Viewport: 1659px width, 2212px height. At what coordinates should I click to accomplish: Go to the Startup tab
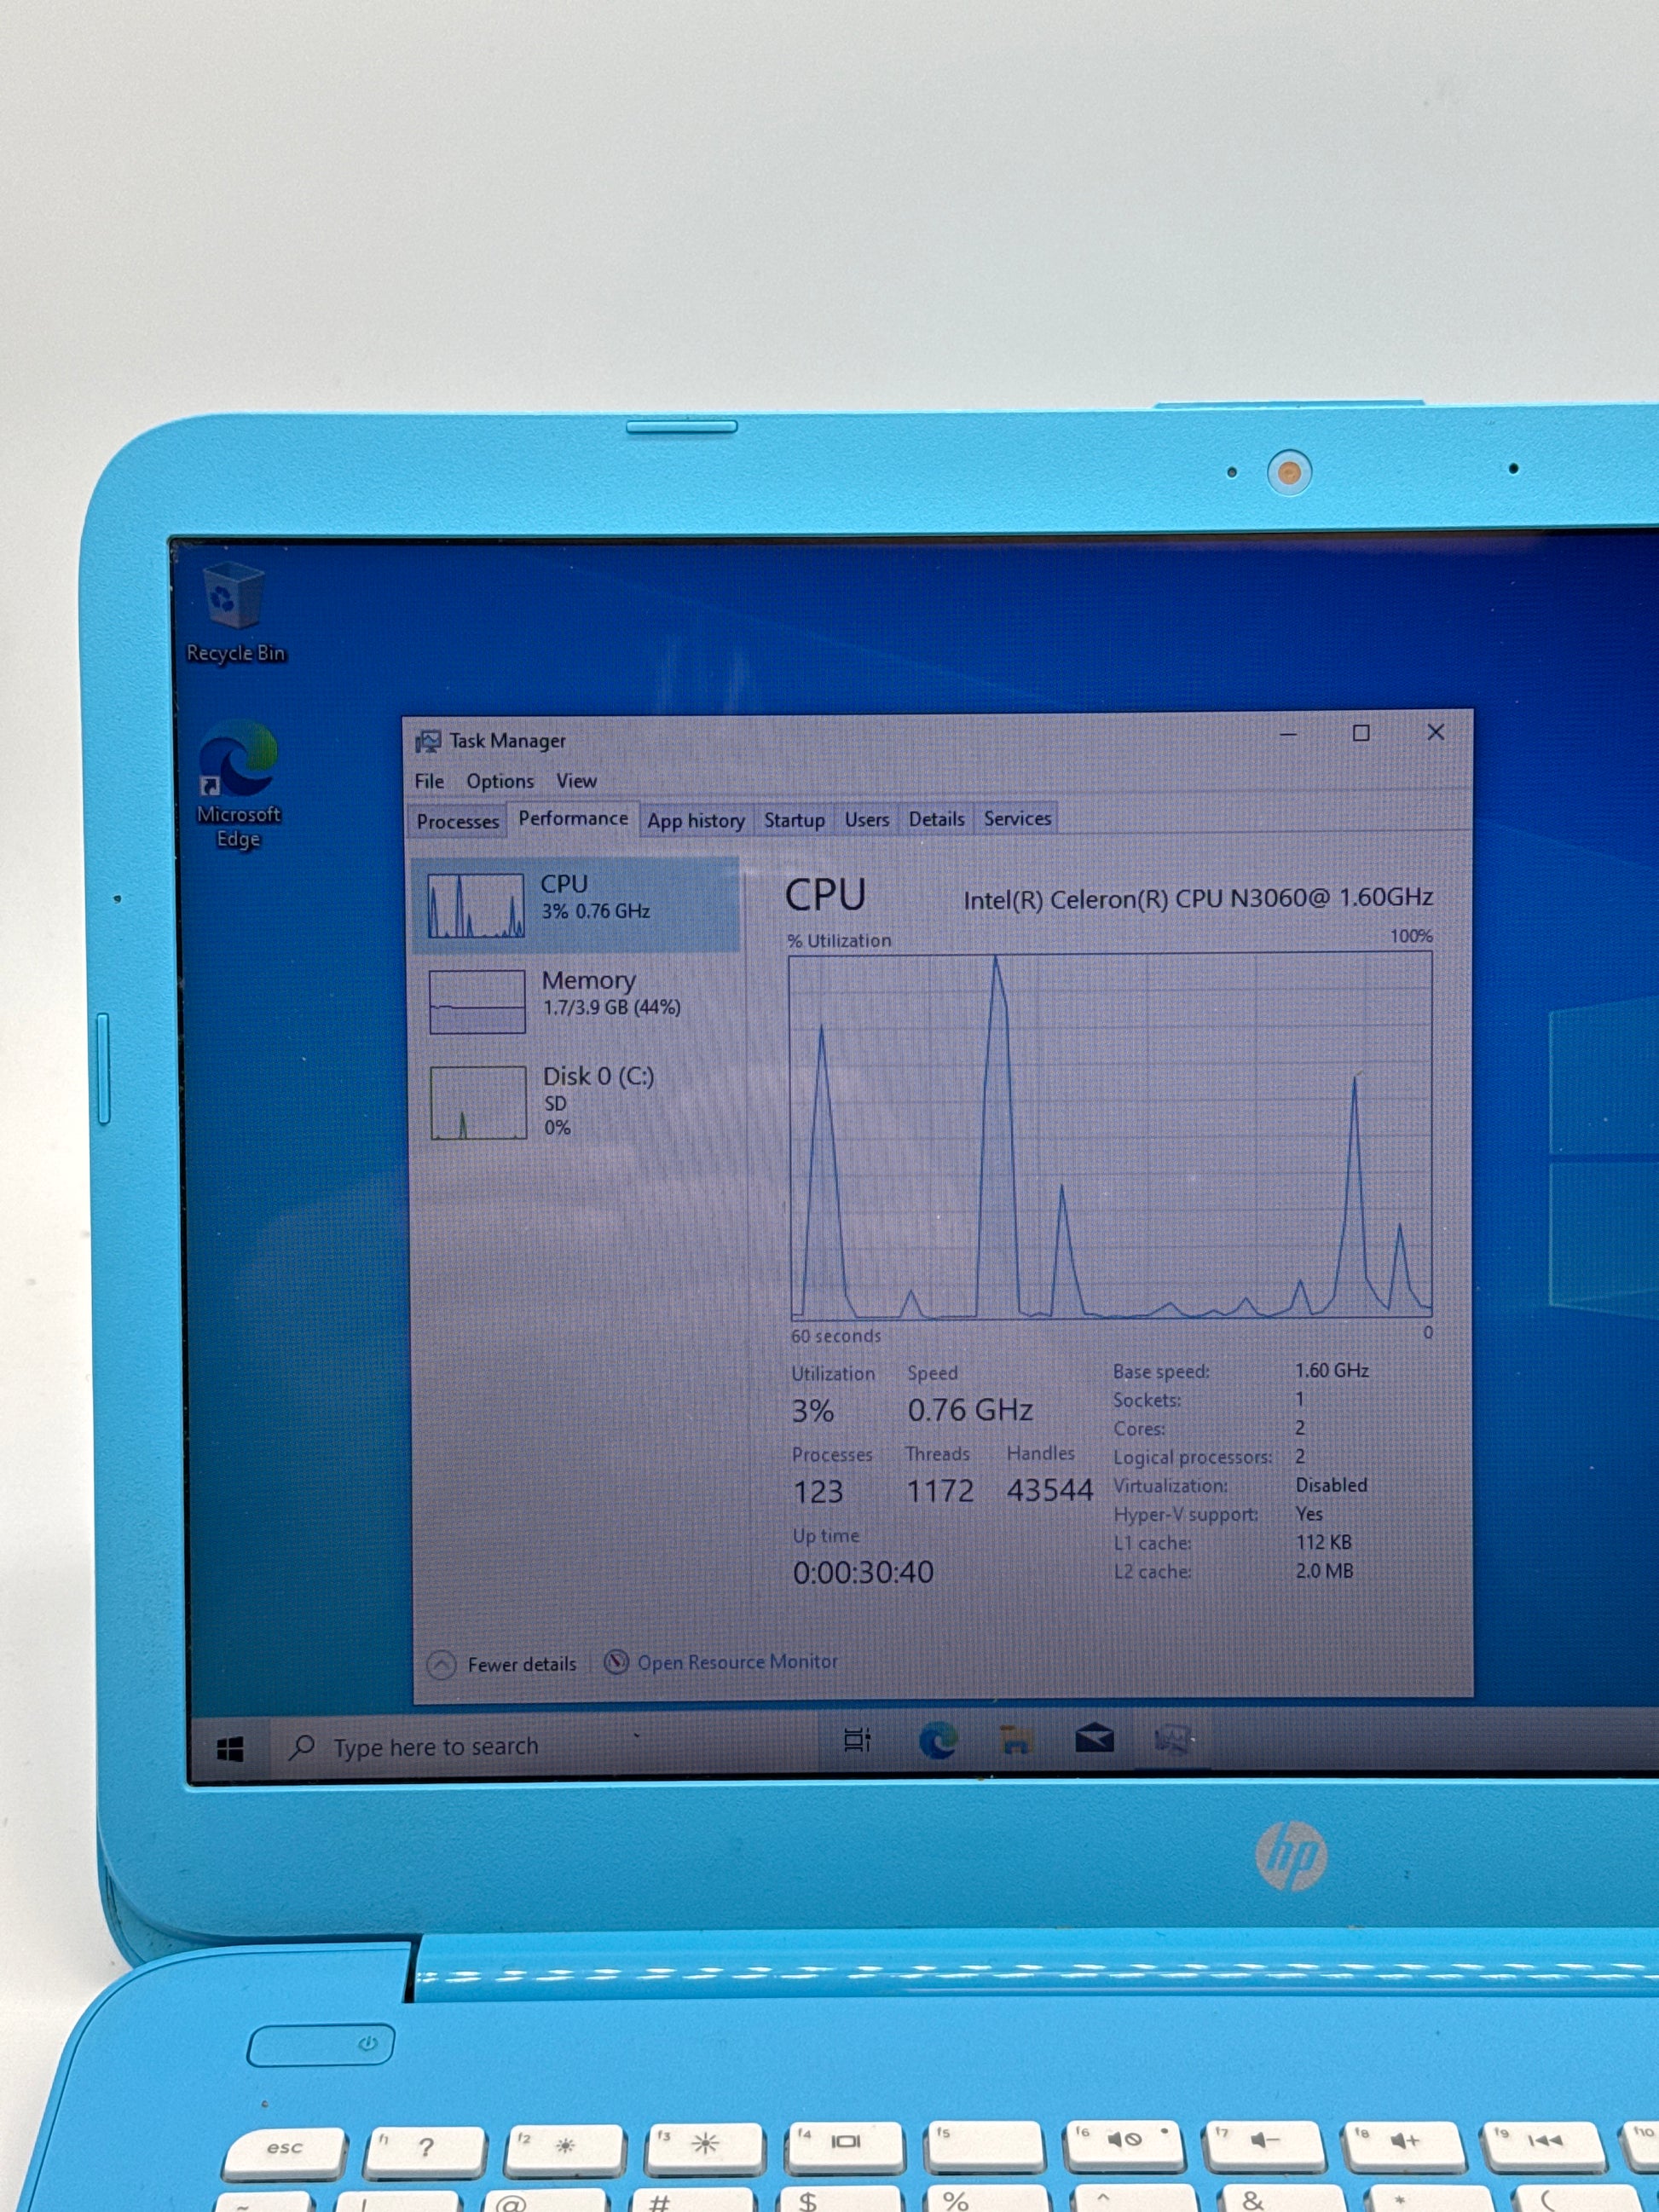tap(794, 820)
